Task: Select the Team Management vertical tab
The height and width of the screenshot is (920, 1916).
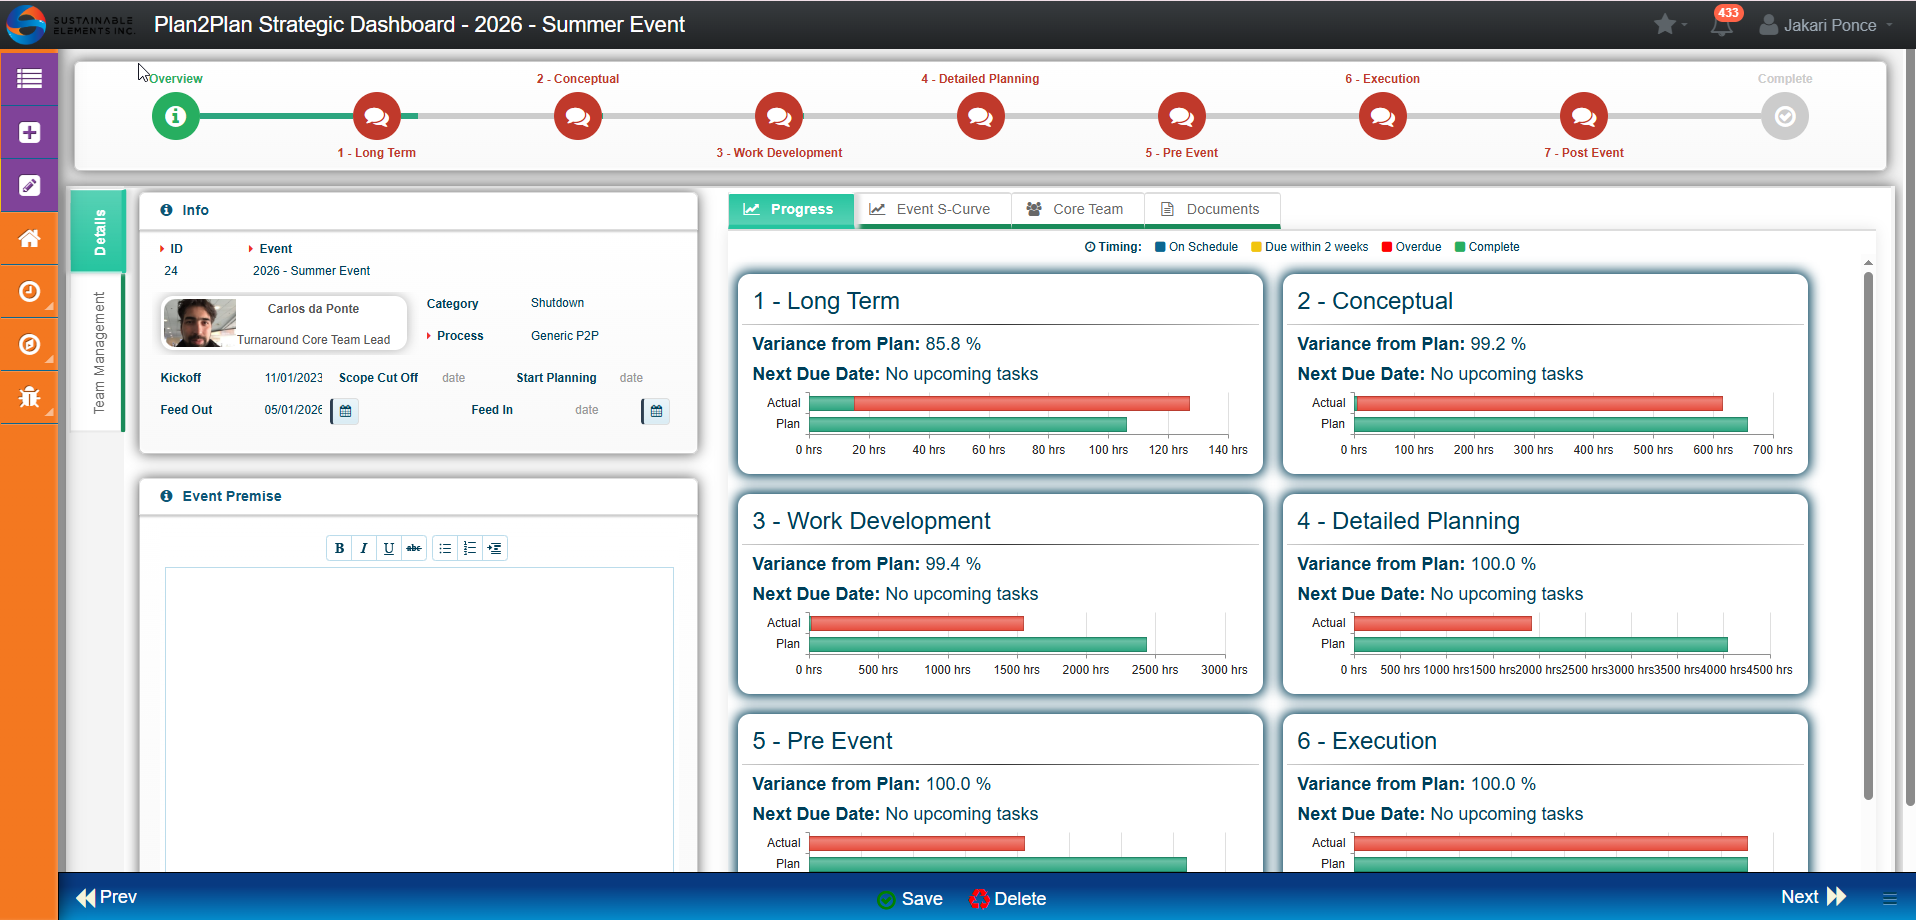Action: click(x=99, y=352)
